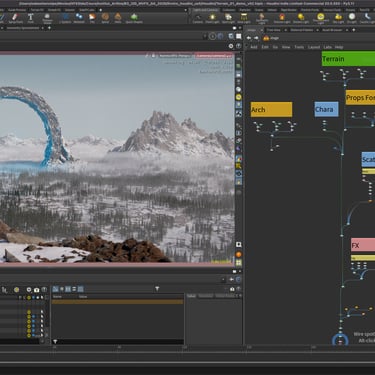Image resolution: width=375 pixels, height=375 pixels.
Task: Open the perspective view dropdown in viewport
Action: 174,56
